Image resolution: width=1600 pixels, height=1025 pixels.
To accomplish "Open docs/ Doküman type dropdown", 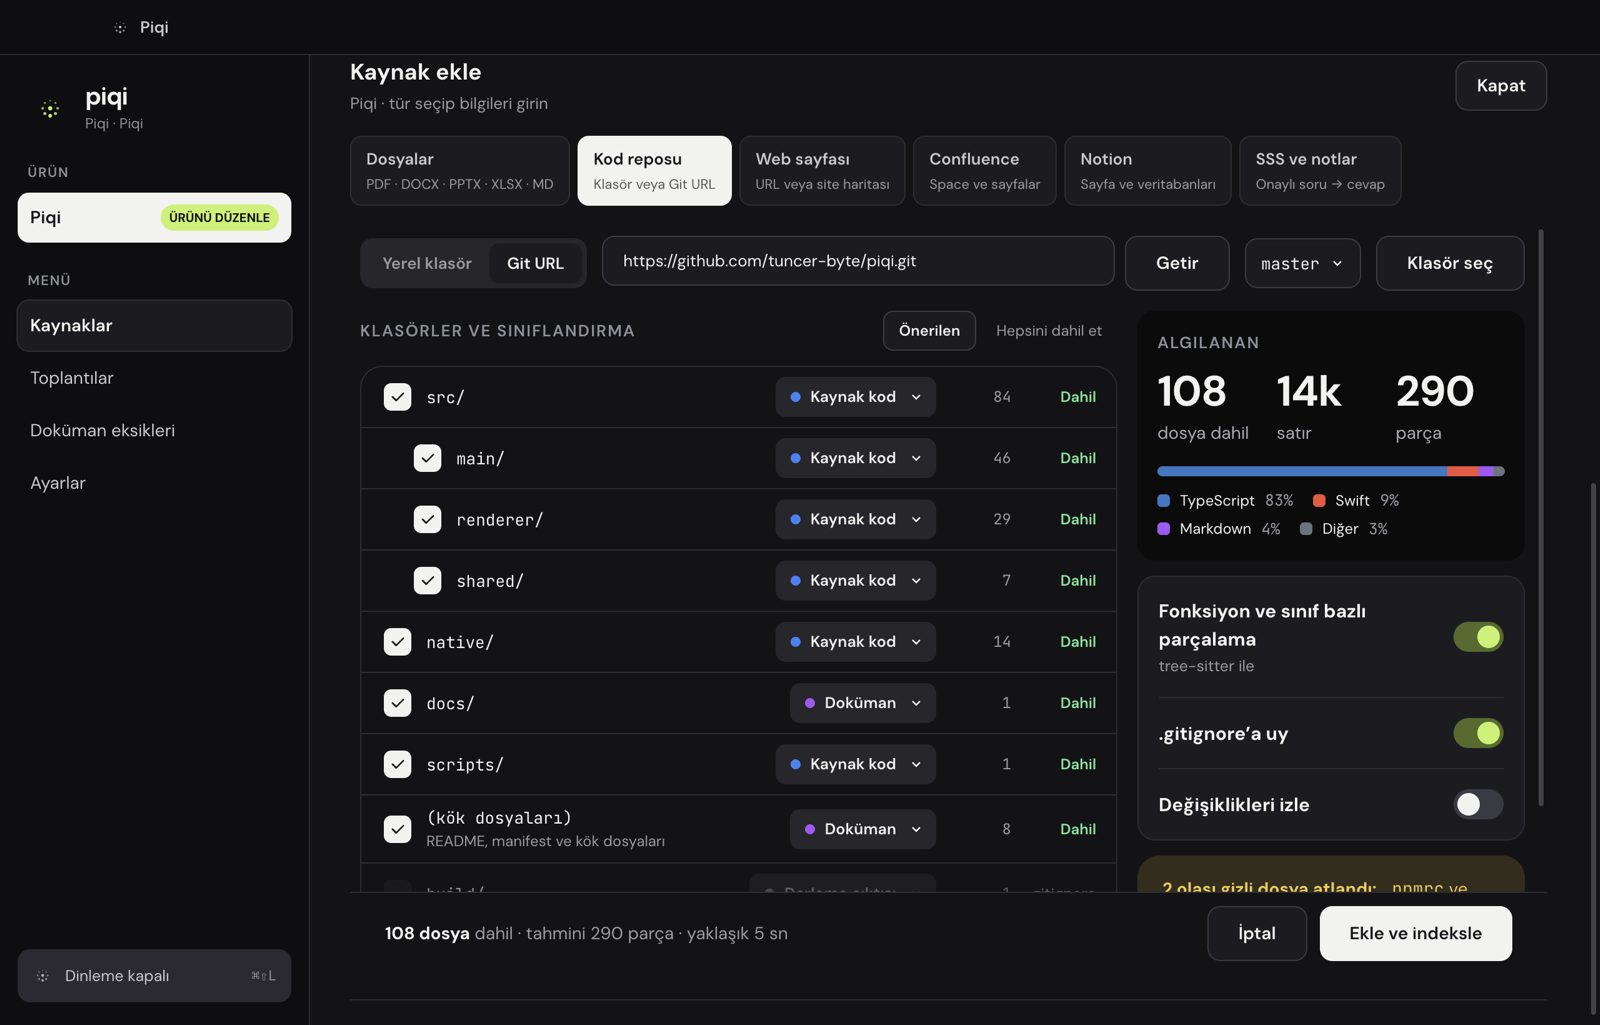I will [x=862, y=703].
